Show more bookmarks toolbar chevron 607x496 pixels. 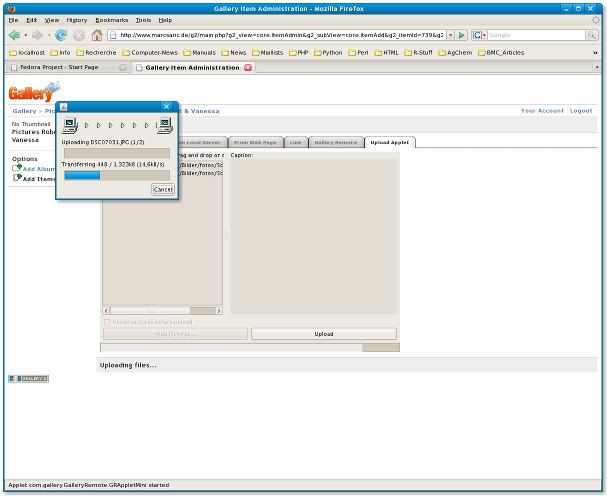click(x=595, y=52)
